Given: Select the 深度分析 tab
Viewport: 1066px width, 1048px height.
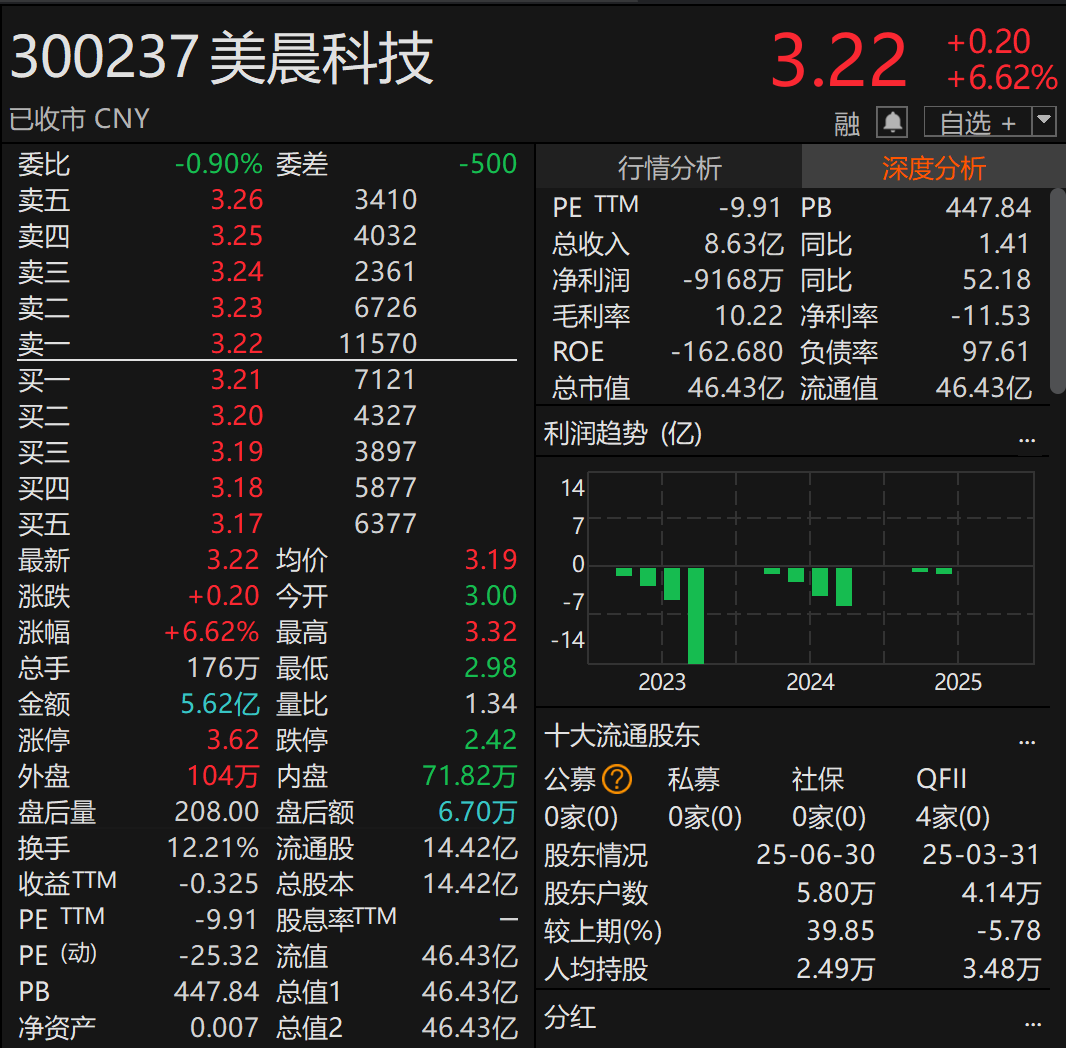Looking at the screenshot, I should coord(932,168).
